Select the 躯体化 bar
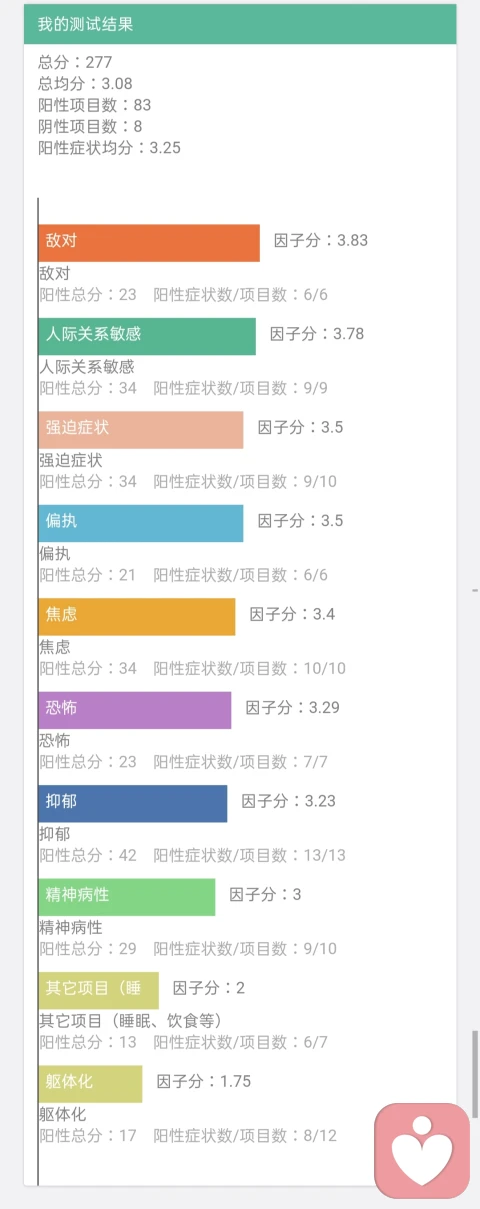The height and width of the screenshot is (1209, 480). tap(91, 1084)
